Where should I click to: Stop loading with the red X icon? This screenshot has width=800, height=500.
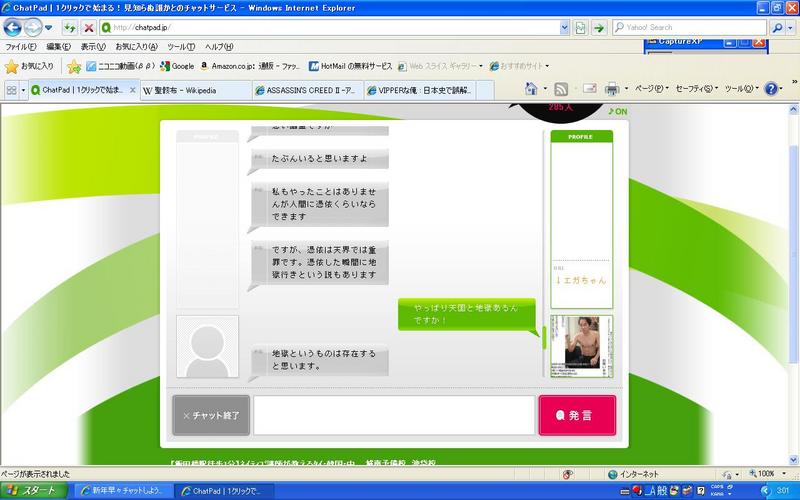coord(88,28)
